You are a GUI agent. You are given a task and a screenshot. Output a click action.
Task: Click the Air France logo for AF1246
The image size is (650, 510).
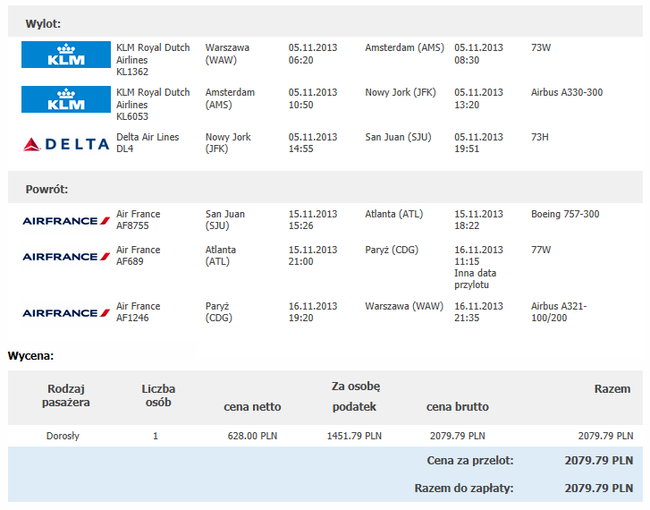pos(66,313)
